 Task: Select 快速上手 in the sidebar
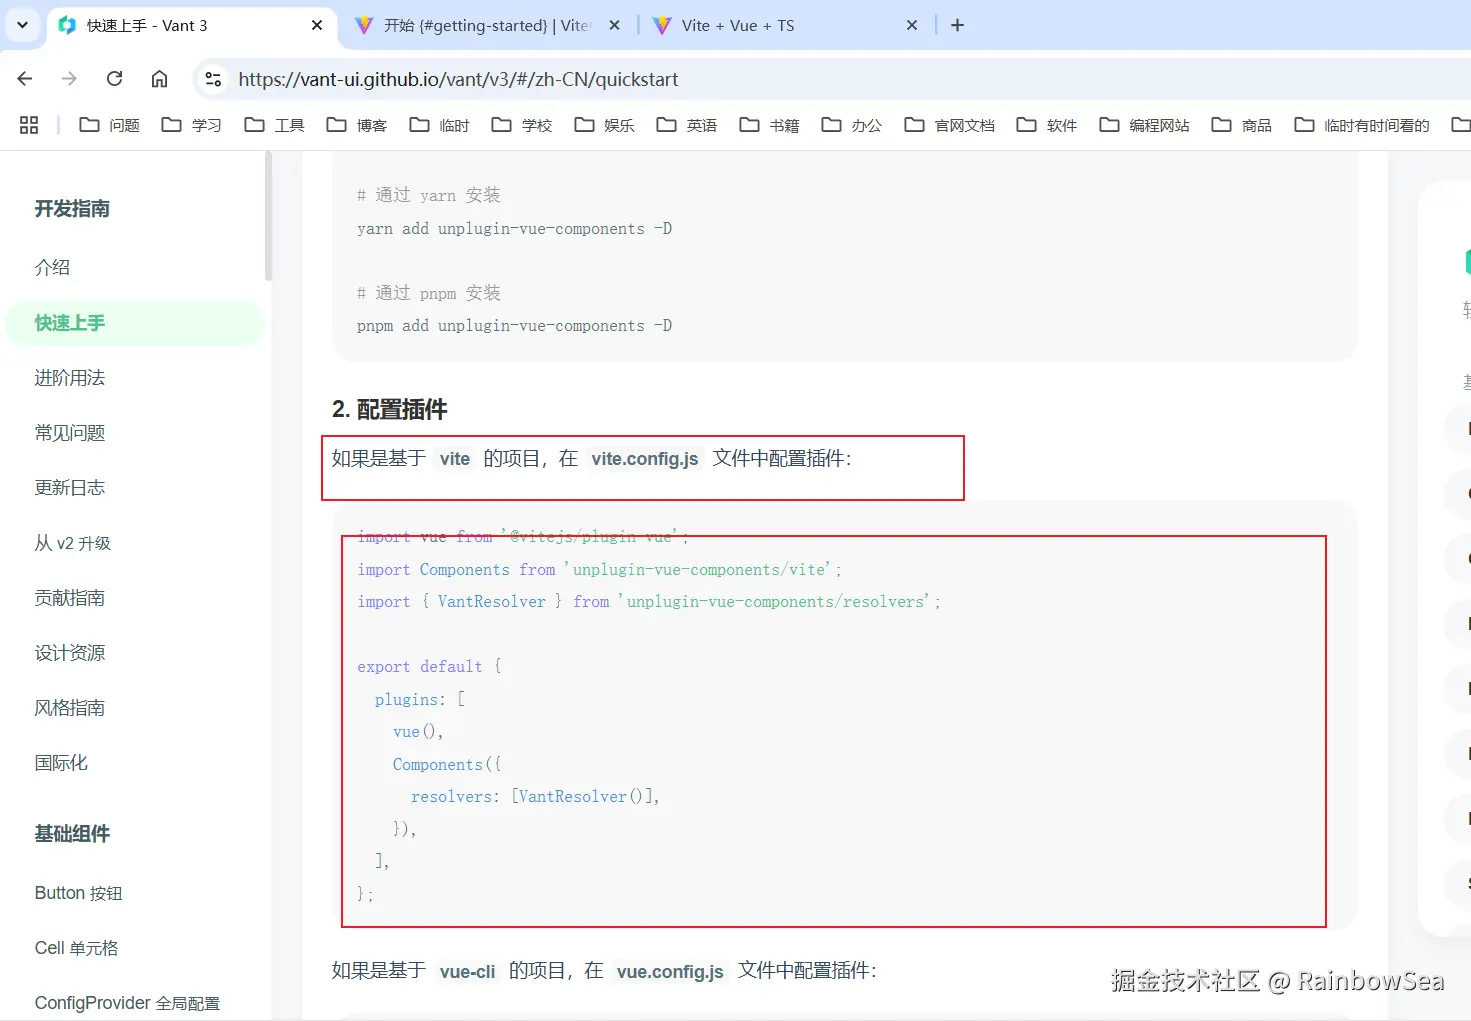pyautogui.click(x=134, y=323)
